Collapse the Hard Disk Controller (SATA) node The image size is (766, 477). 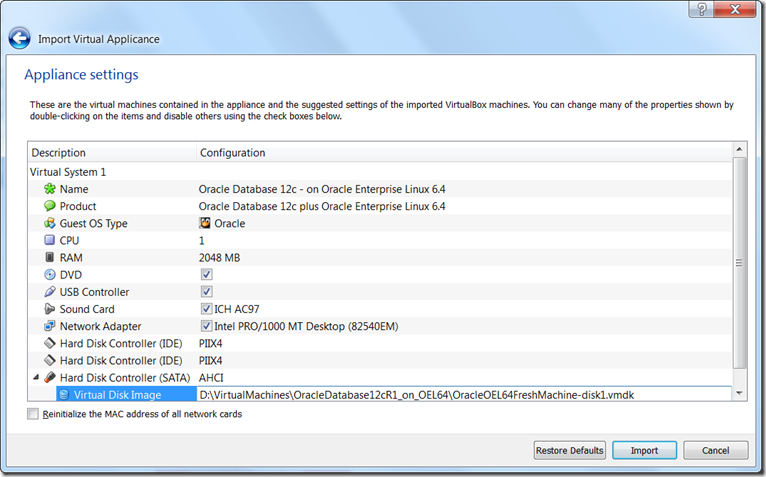pyautogui.click(x=36, y=377)
